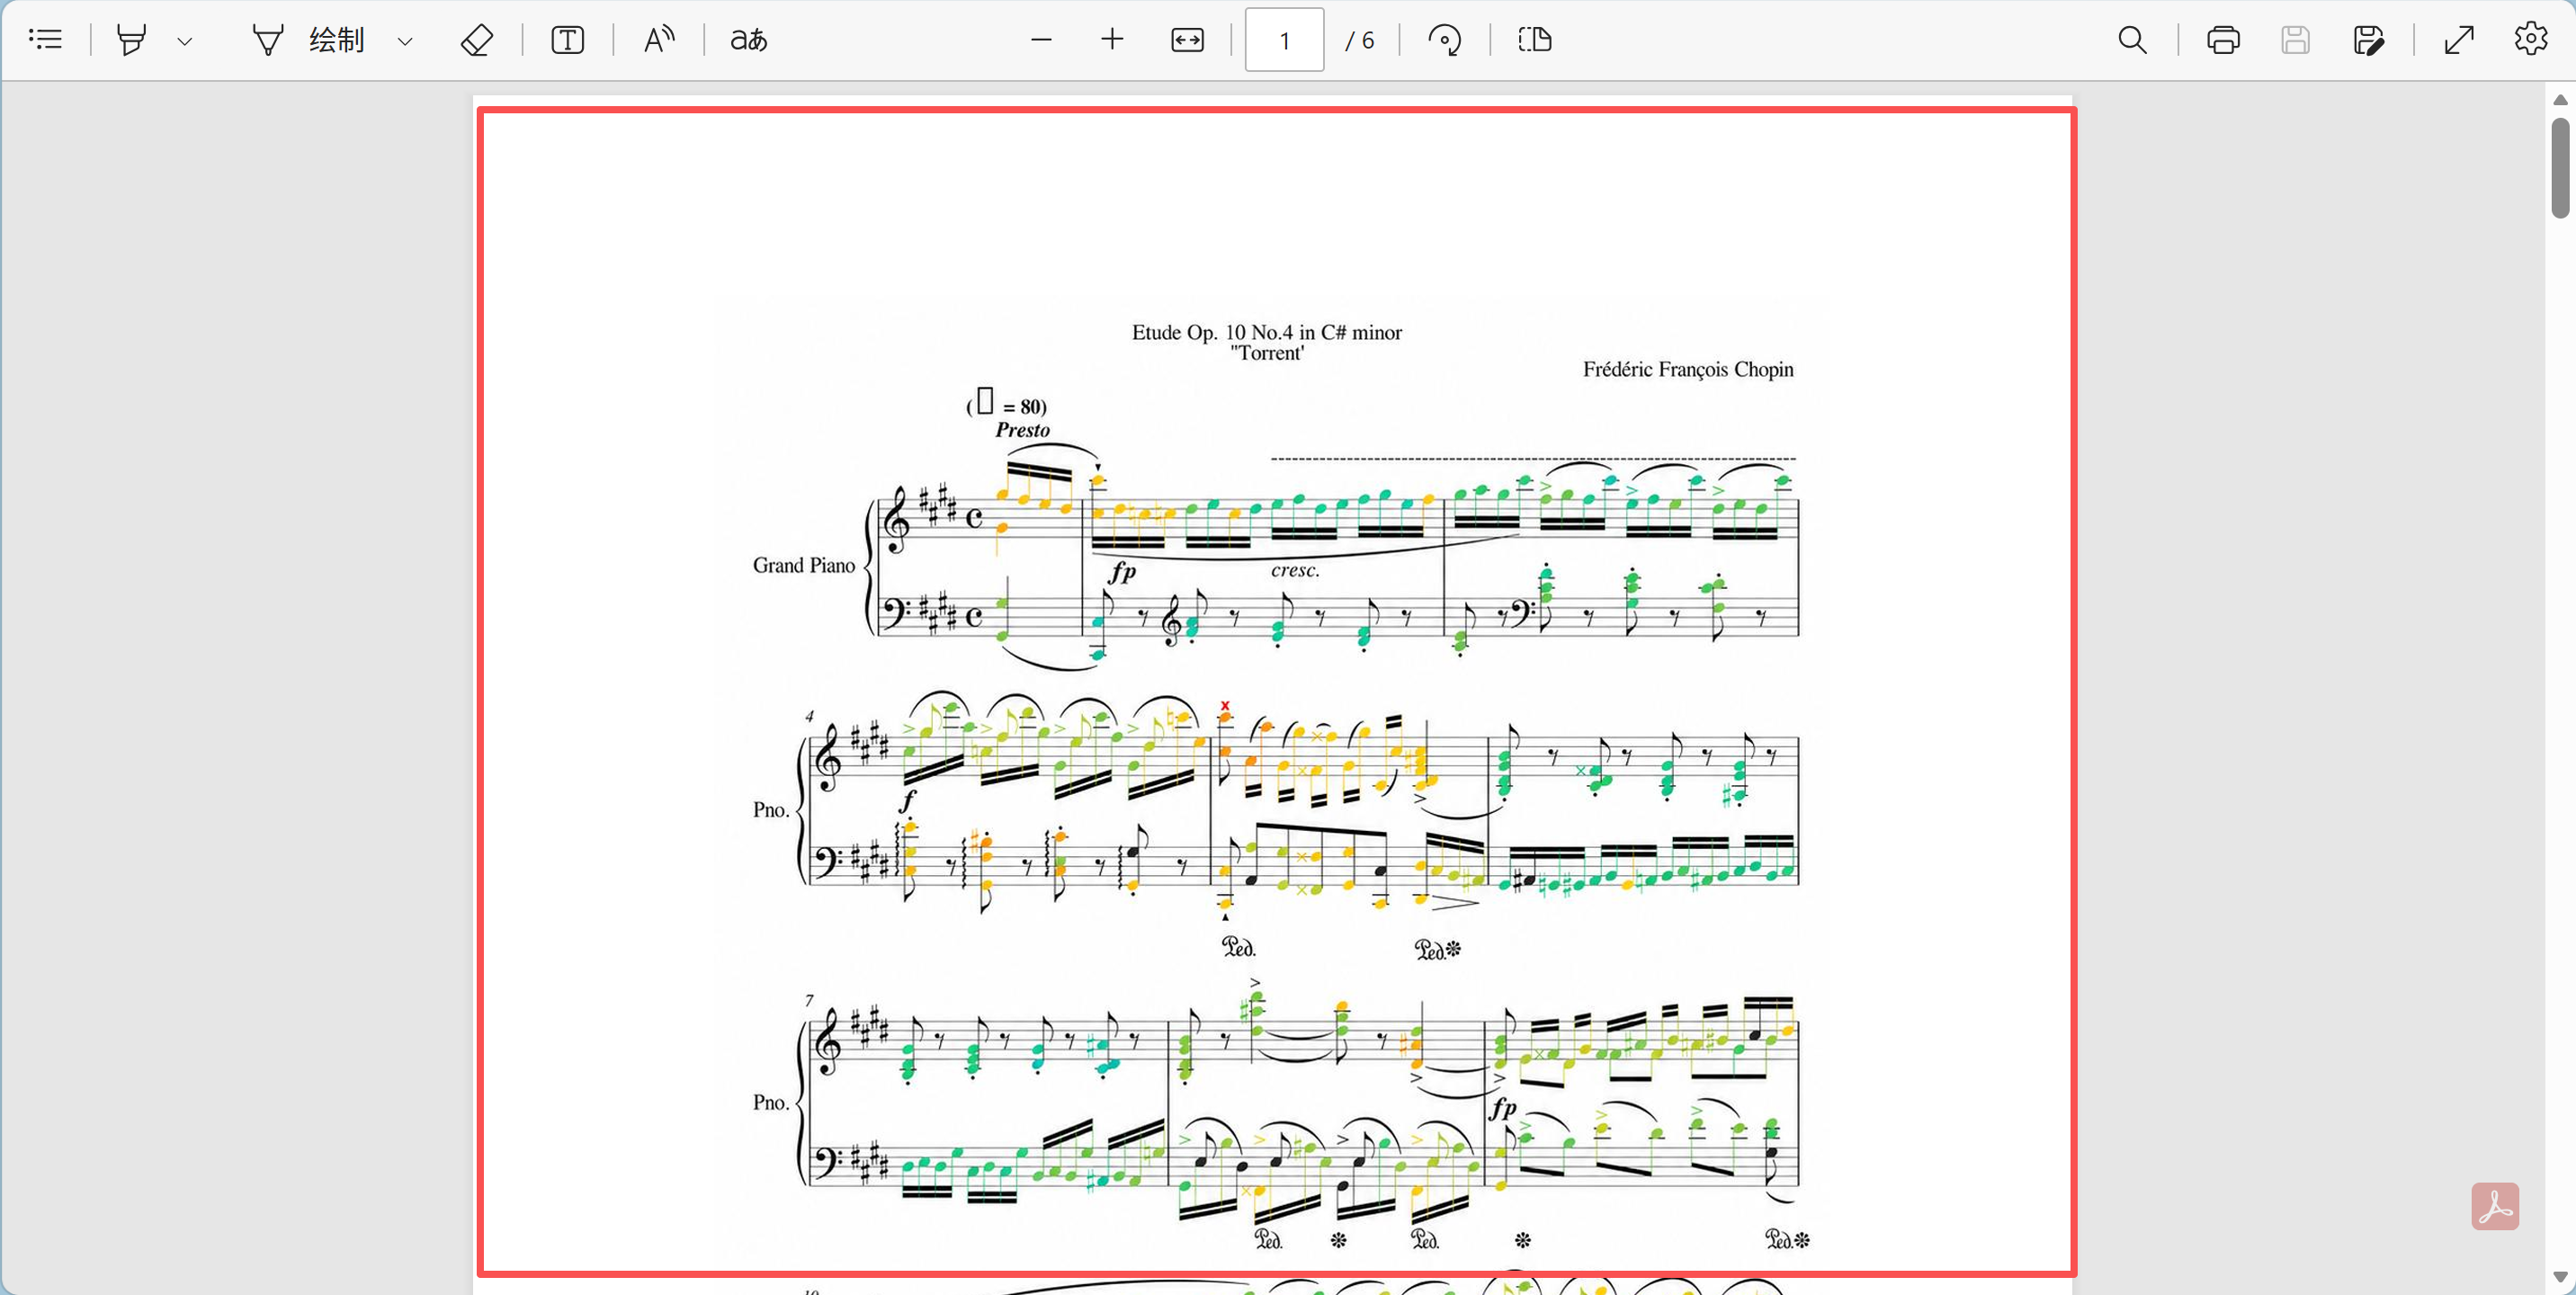Click the title "Etude Op. 10 No.4 in C# minor"

[1266, 332]
